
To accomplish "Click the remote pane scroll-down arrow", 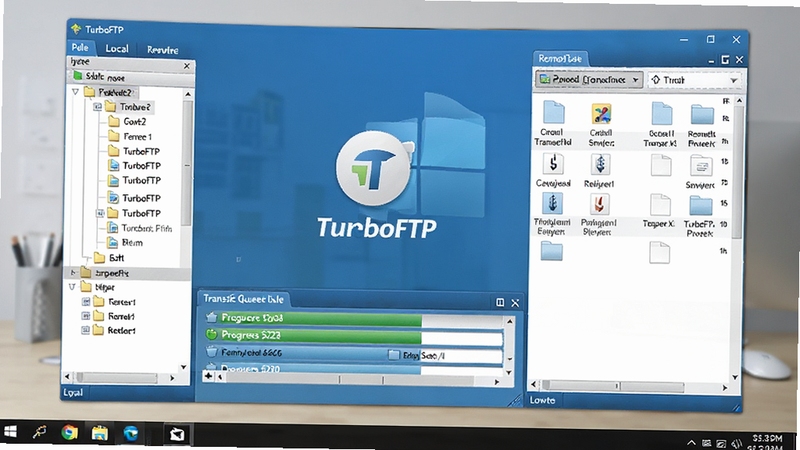I will [x=735, y=377].
